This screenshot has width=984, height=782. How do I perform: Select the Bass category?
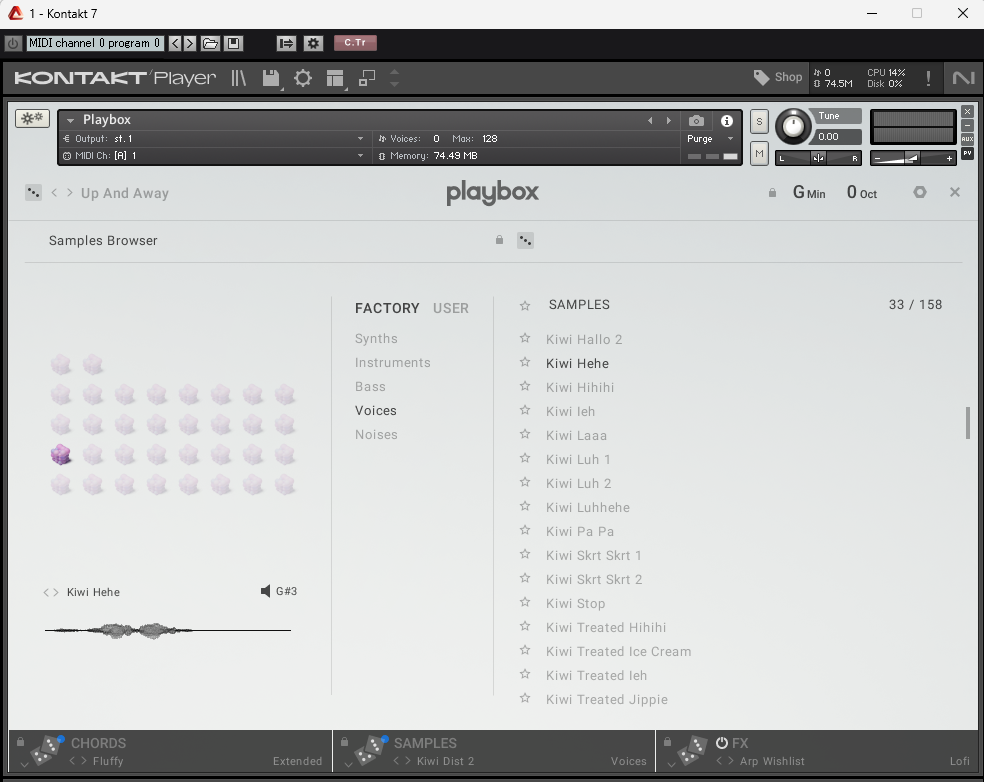click(x=370, y=387)
